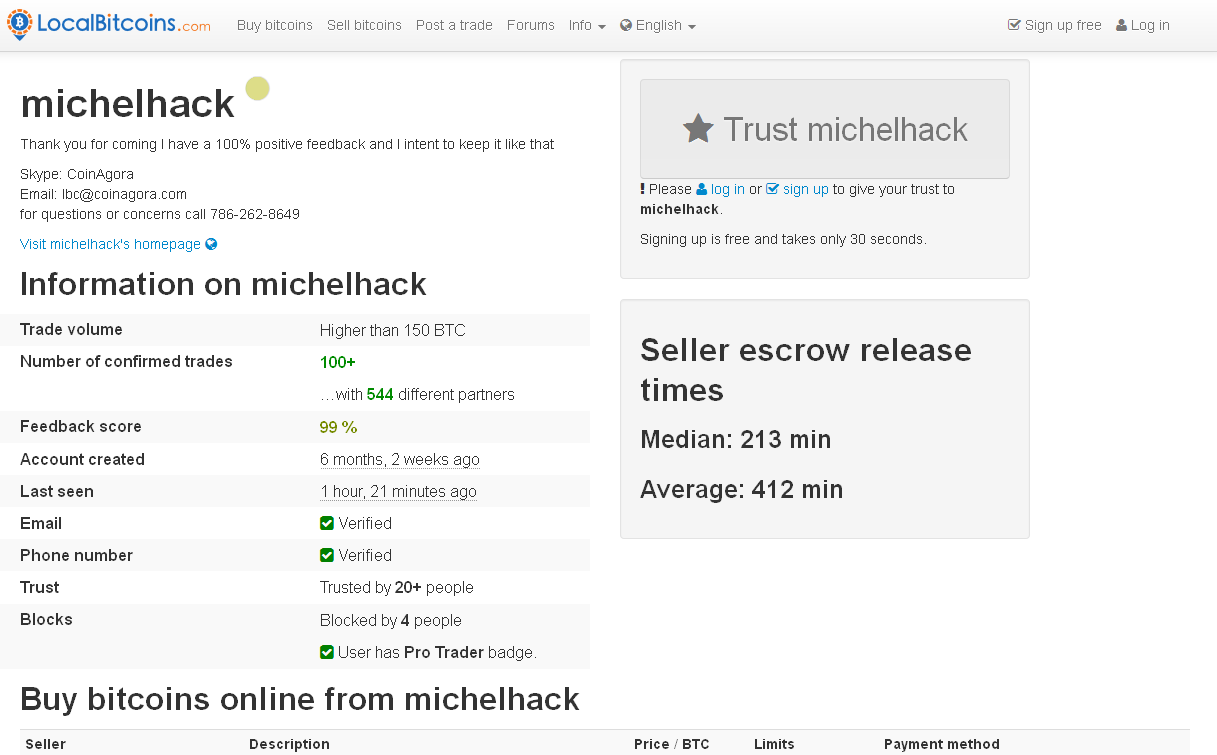Click the phone number 786-262-8649 line
The height and width of the screenshot is (755, 1217).
point(160,214)
